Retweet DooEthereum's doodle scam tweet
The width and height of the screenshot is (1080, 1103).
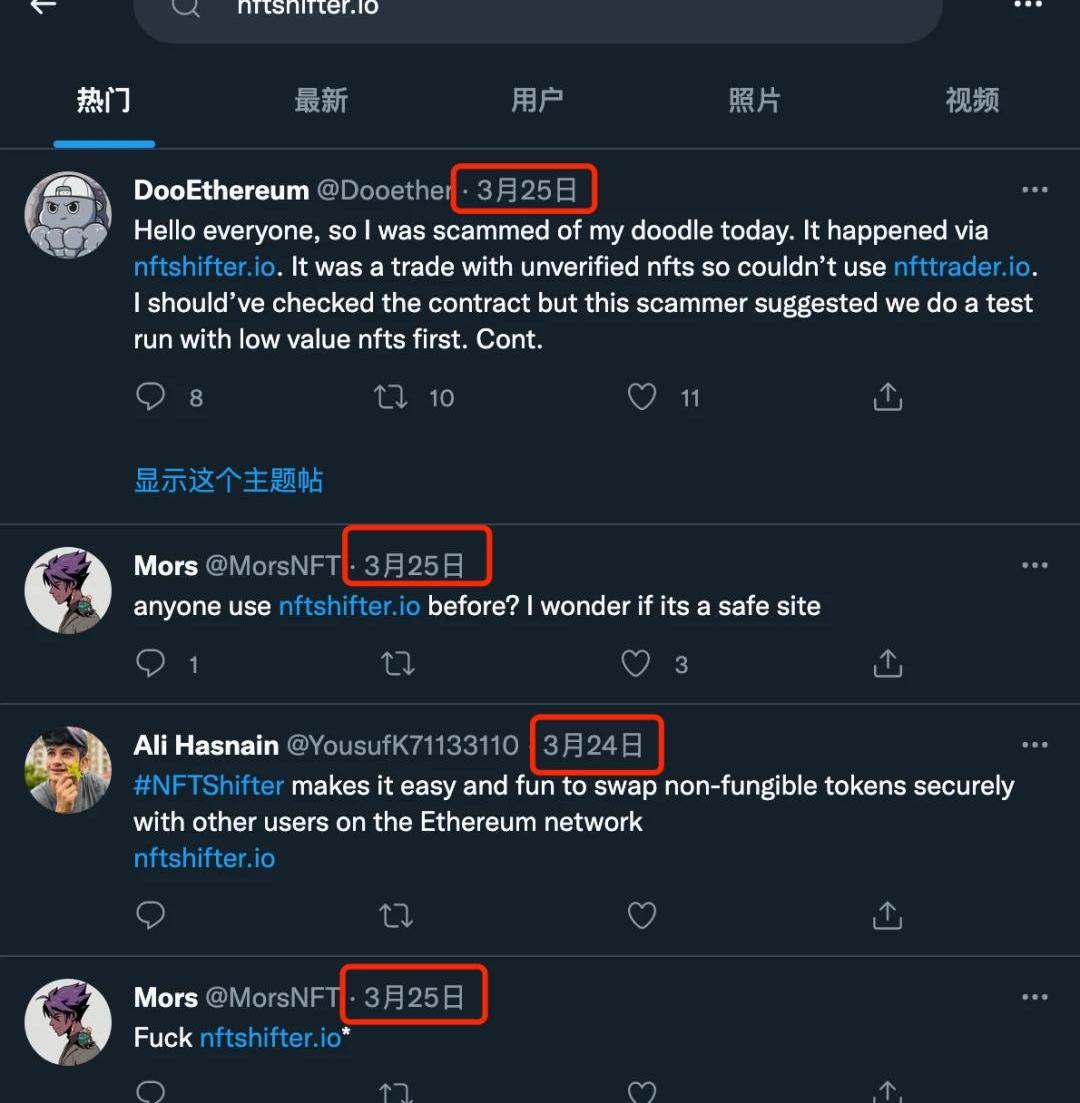[390, 397]
